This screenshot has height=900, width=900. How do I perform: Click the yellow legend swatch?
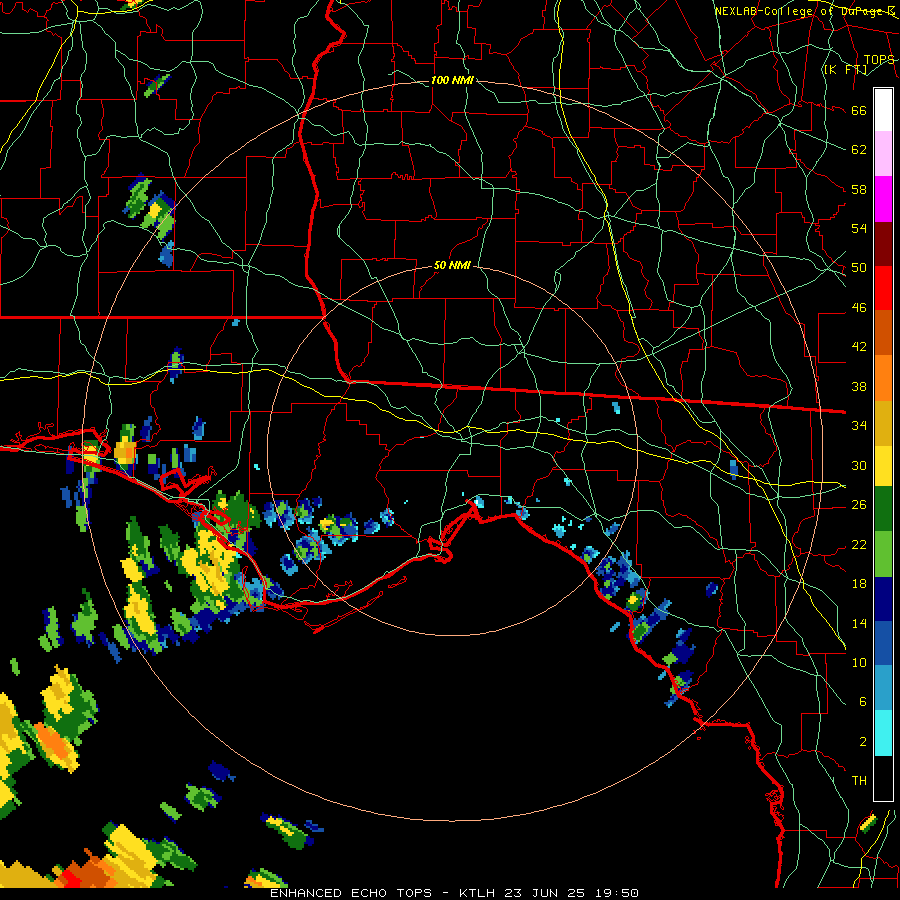883,465
